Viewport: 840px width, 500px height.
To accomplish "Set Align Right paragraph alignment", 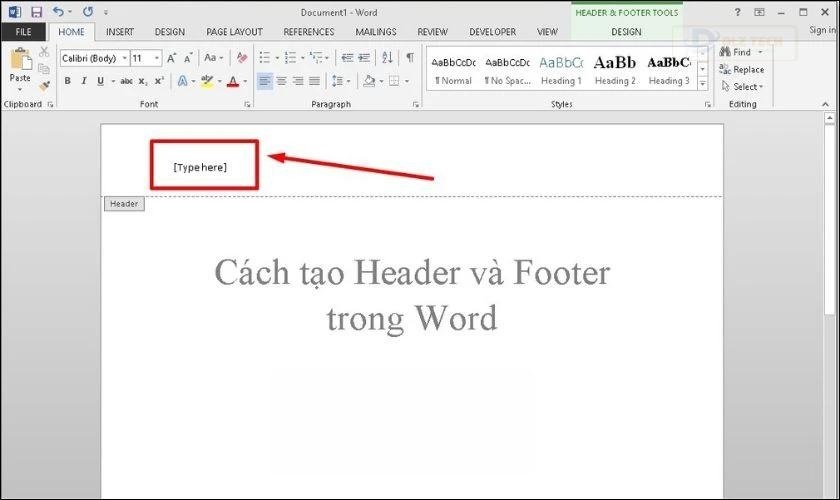I will (298, 81).
